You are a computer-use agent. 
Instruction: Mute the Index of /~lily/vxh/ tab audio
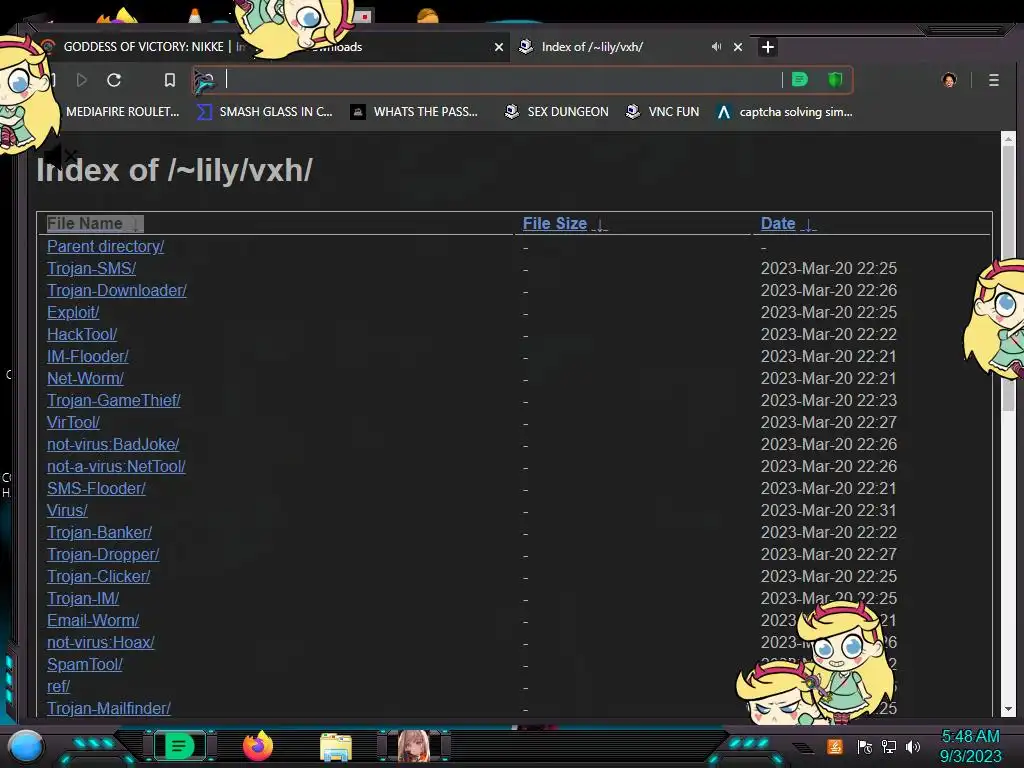click(x=716, y=47)
